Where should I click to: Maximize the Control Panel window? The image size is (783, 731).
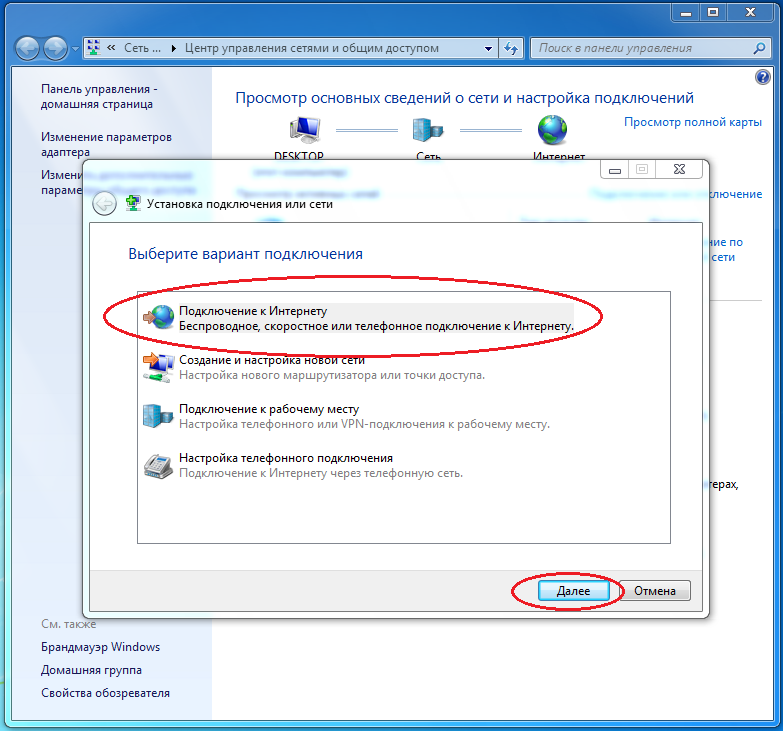[x=713, y=12]
